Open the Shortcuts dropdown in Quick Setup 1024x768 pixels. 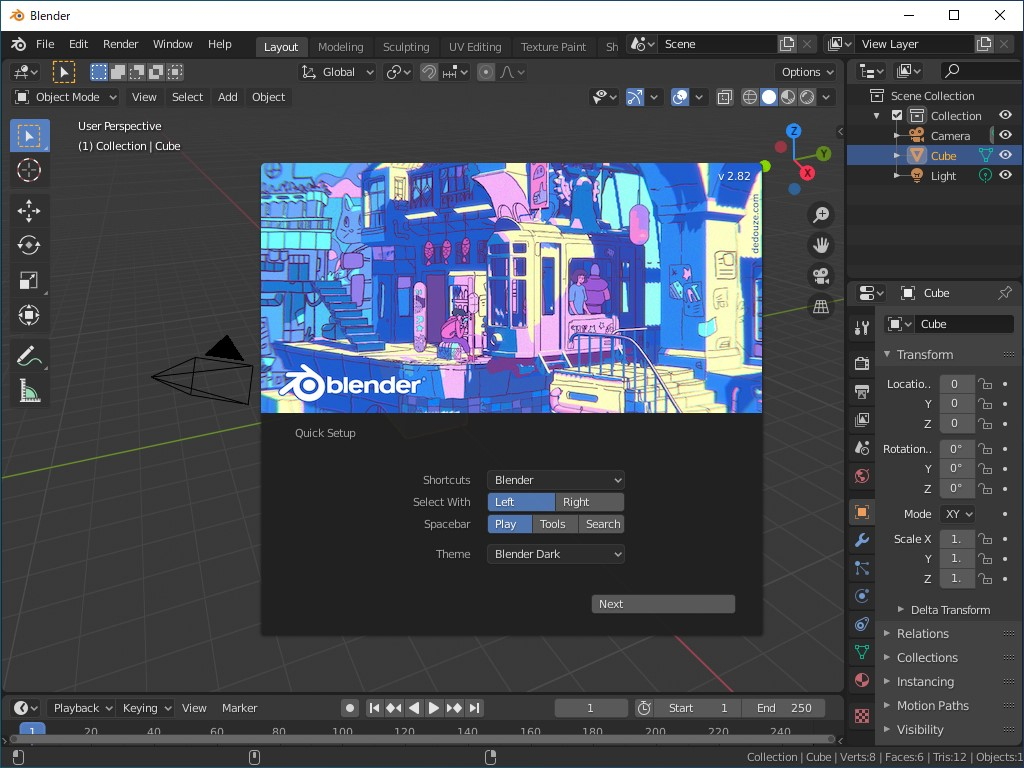[555, 479]
